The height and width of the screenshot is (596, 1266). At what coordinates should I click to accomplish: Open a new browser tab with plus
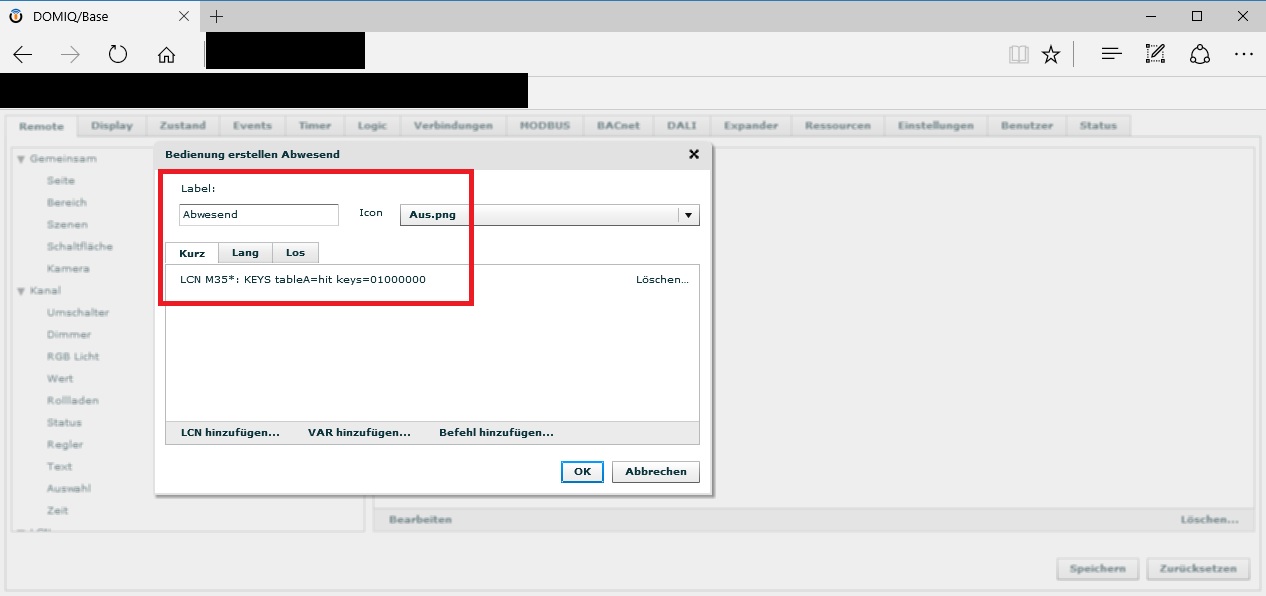[x=217, y=16]
